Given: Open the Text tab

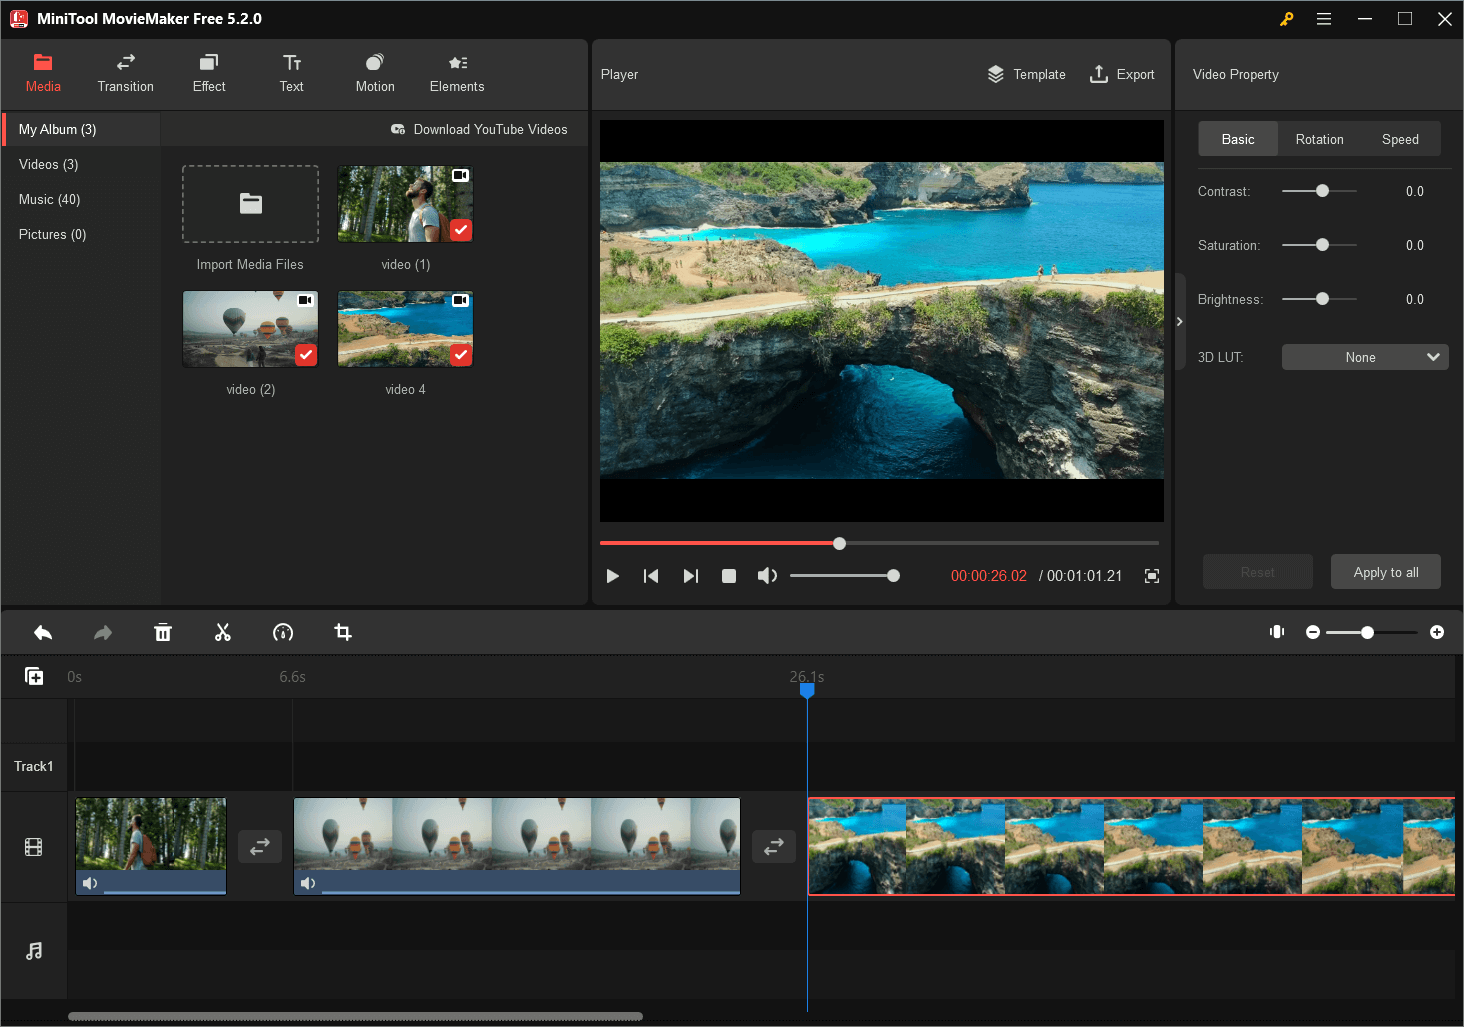Looking at the screenshot, I should click(292, 74).
